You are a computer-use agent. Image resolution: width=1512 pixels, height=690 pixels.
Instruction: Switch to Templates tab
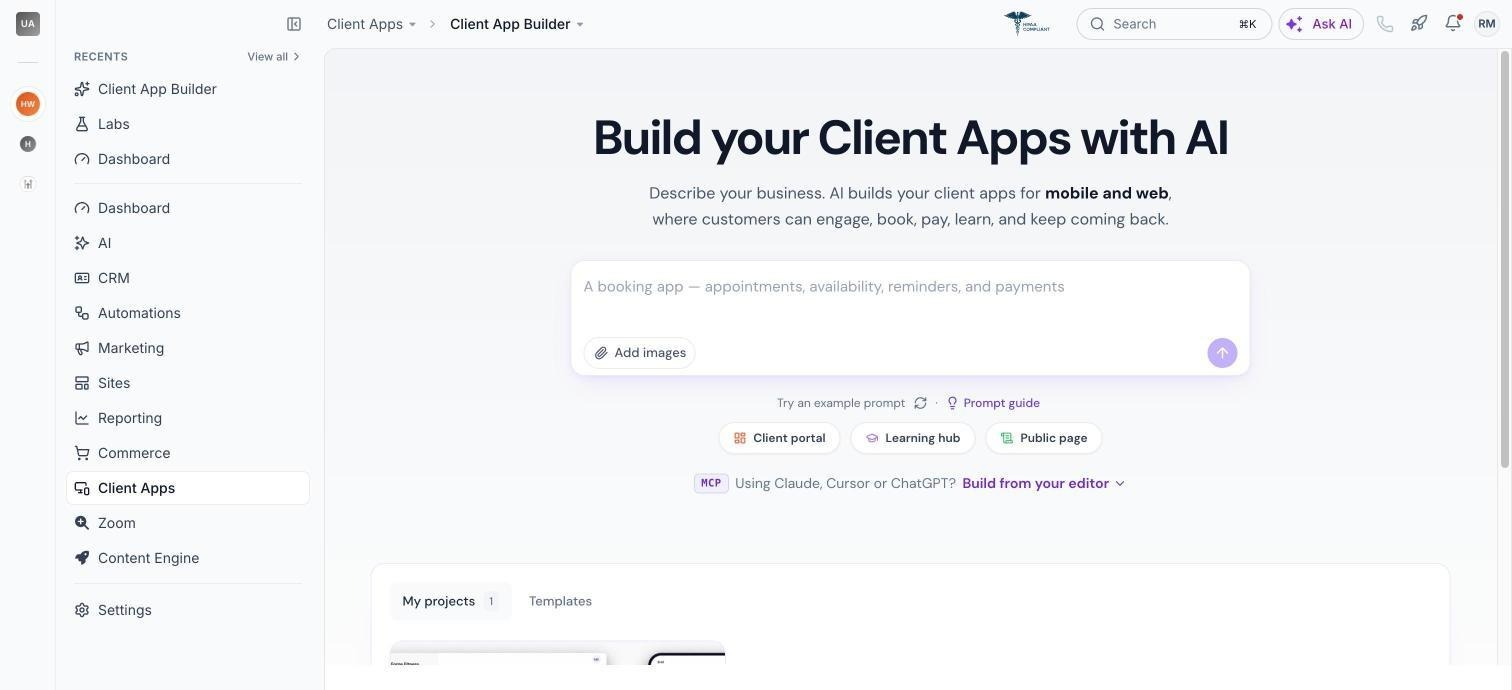(560, 601)
